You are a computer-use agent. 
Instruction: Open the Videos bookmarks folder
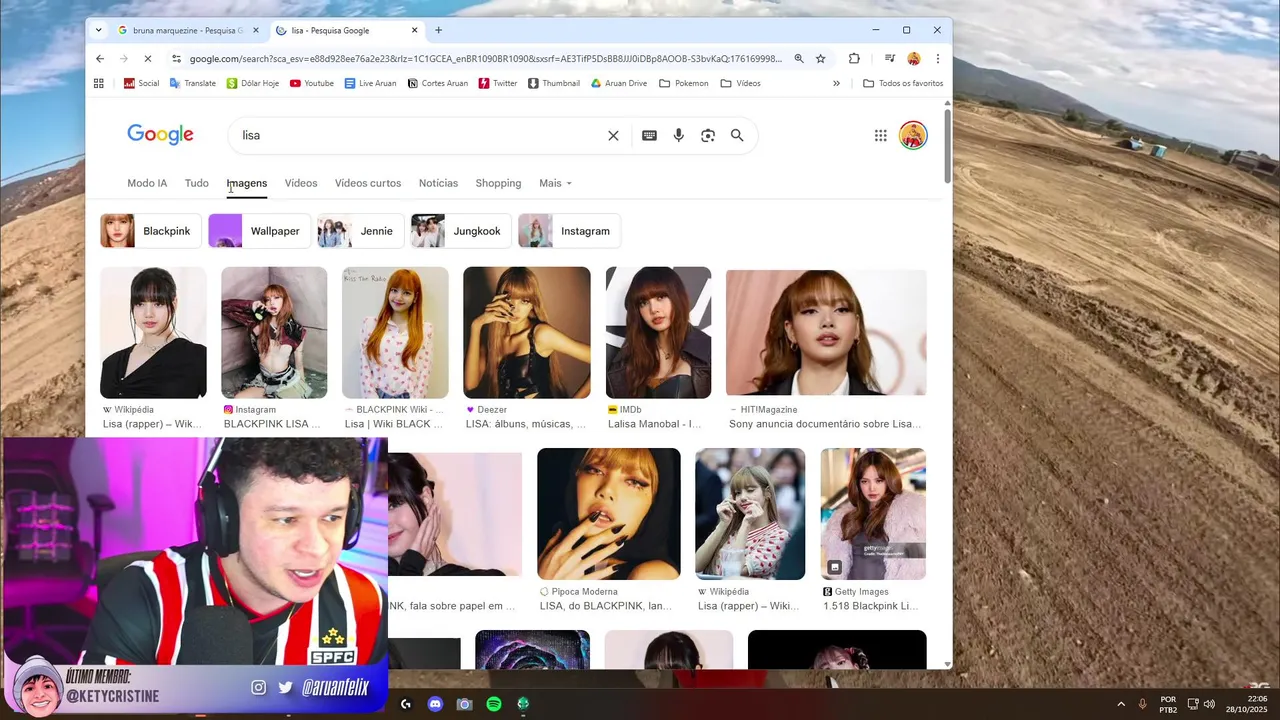pos(741,84)
